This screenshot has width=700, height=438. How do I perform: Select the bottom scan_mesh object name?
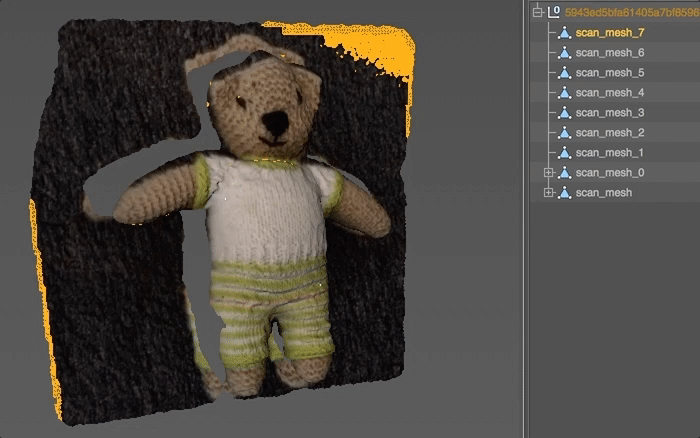point(603,193)
